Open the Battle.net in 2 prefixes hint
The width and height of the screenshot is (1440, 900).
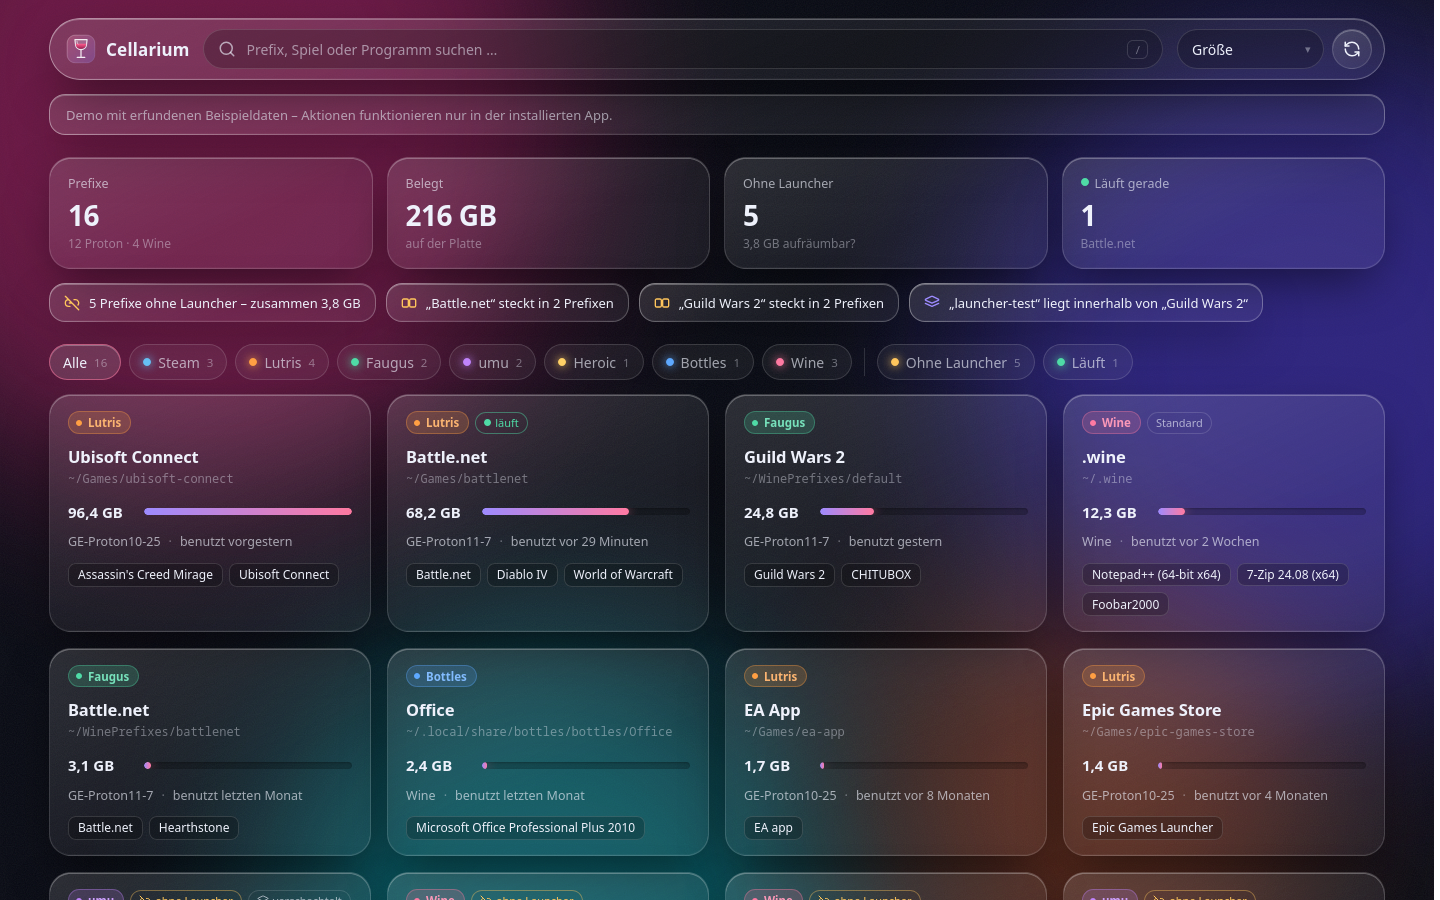coord(507,303)
